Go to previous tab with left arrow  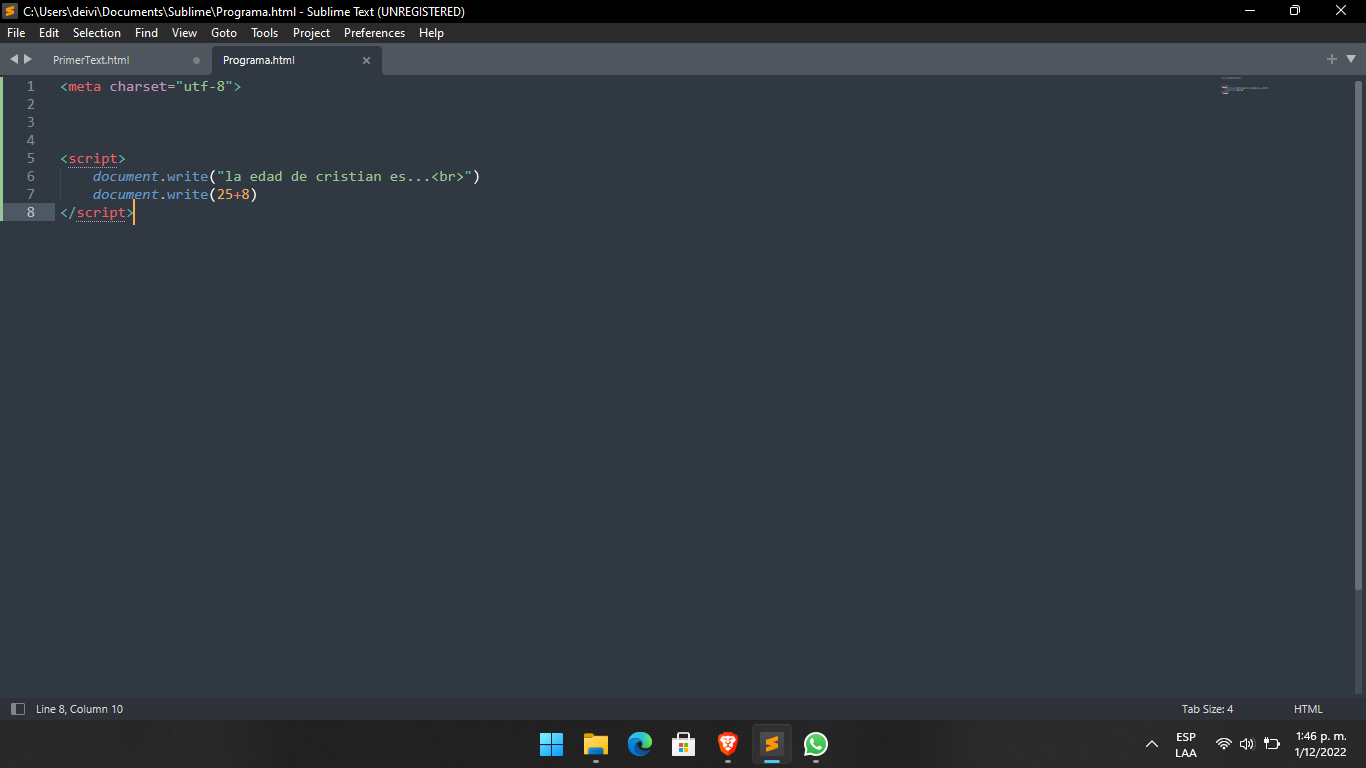coord(14,59)
